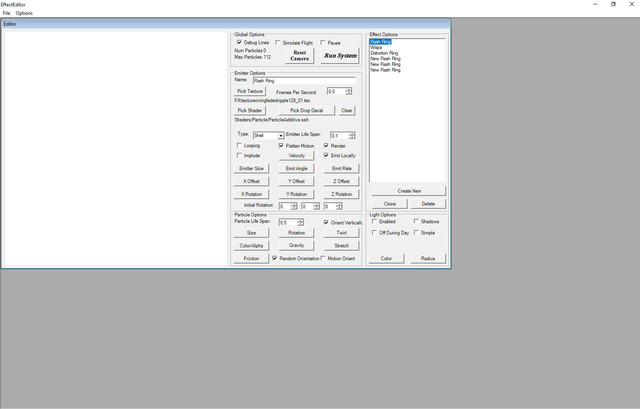
Task: Click the Twirl button
Action: (x=342, y=233)
